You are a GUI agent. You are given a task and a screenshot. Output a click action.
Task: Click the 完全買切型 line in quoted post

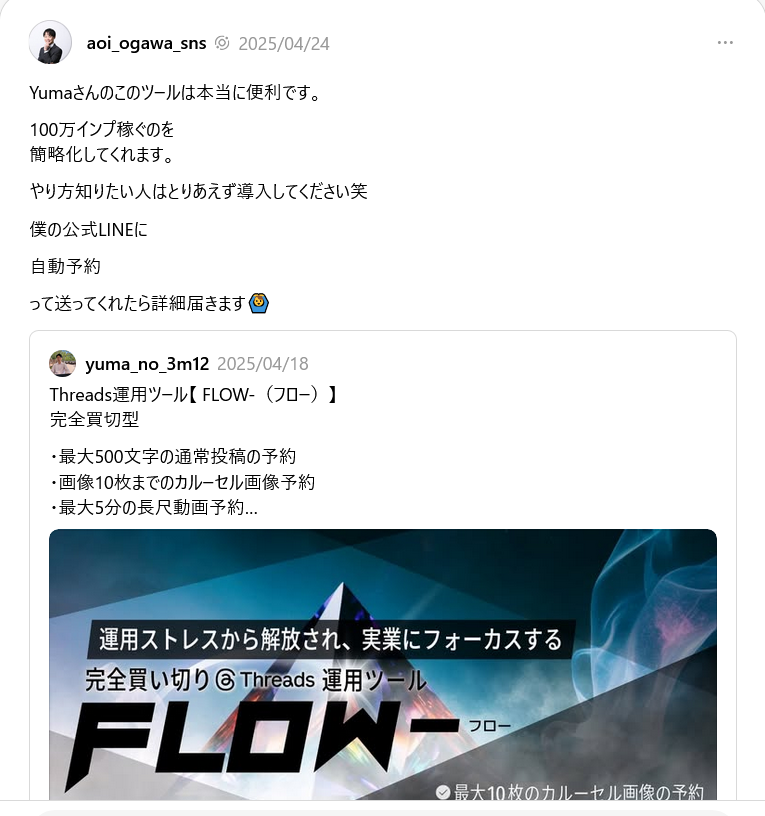[x=94, y=419]
